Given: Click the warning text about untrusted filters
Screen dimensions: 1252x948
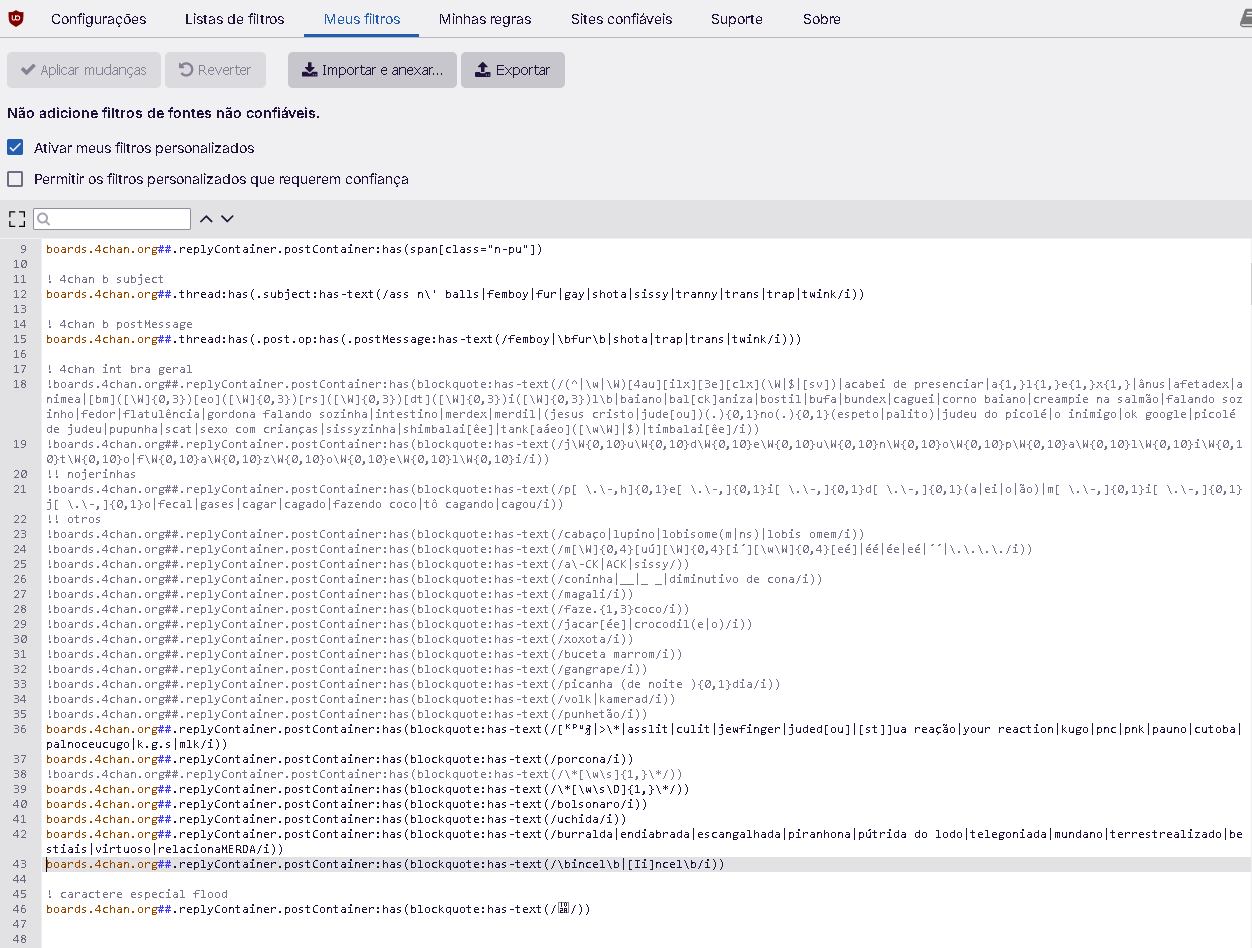Looking at the screenshot, I should point(163,113).
